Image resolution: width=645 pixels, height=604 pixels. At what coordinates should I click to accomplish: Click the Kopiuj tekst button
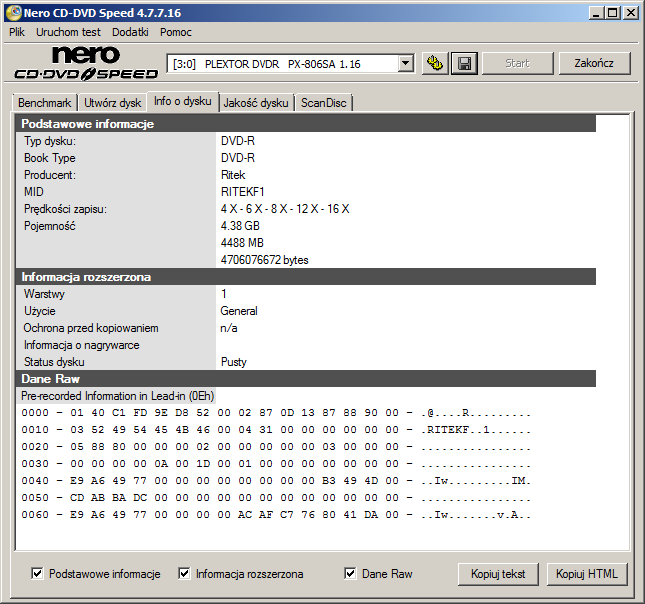pyautogui.click(x=498, y=574)
